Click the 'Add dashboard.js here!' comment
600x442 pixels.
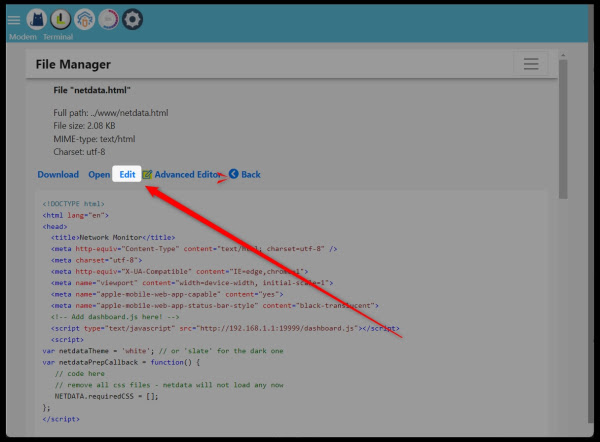click(x=115, y=317)
